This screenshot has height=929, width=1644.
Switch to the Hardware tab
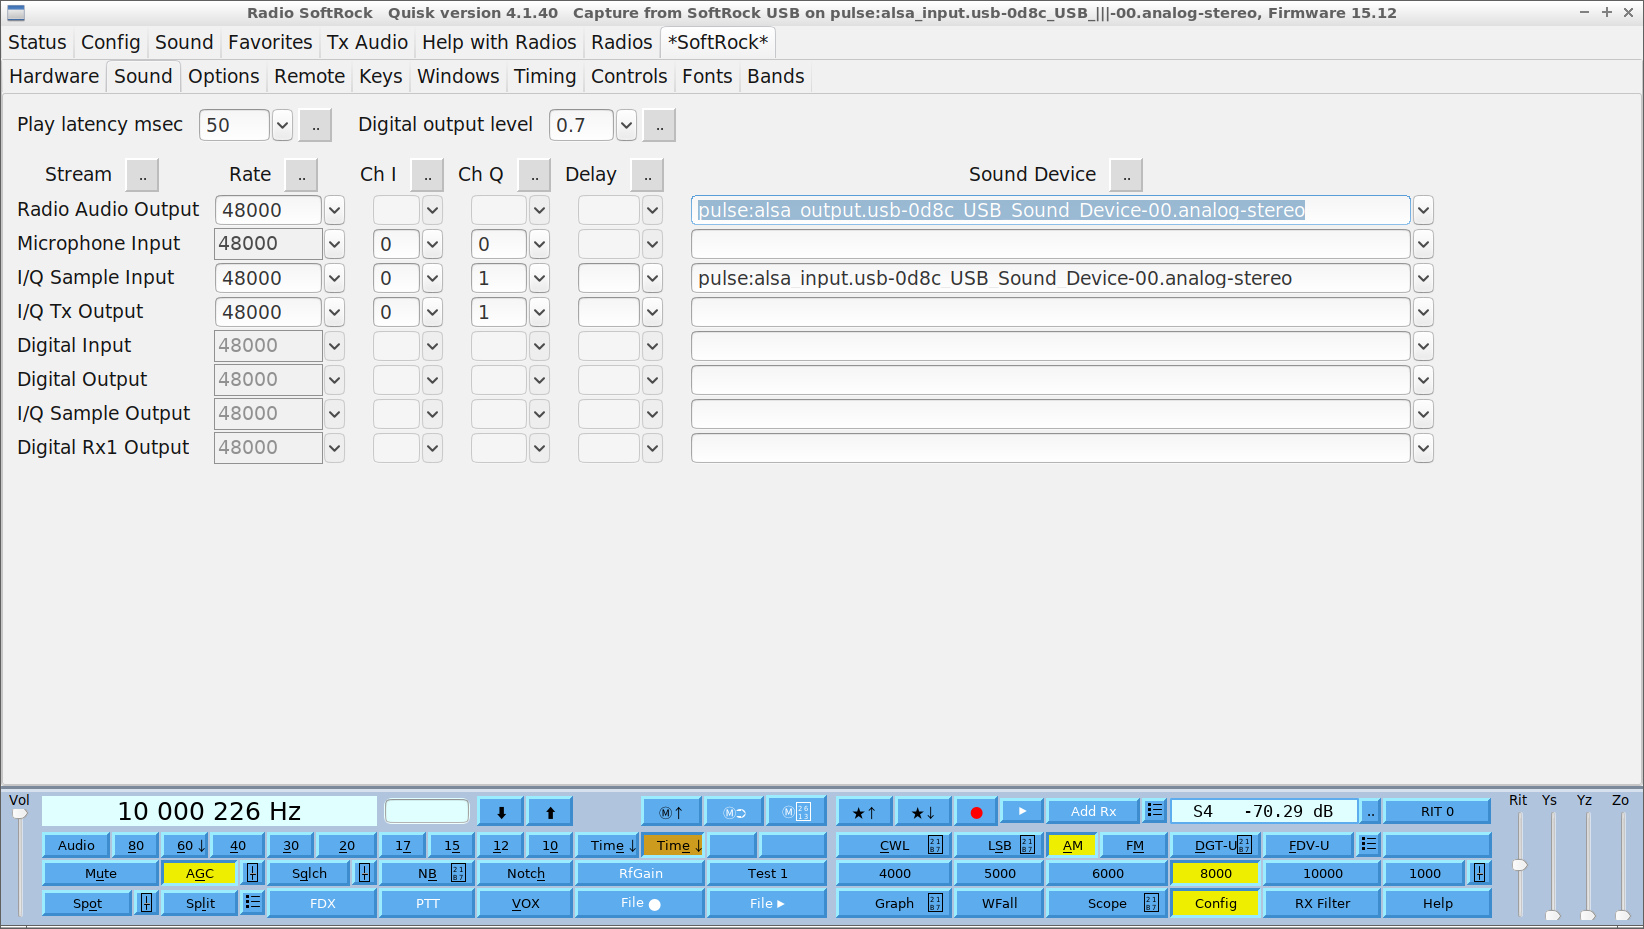(54, 77)
